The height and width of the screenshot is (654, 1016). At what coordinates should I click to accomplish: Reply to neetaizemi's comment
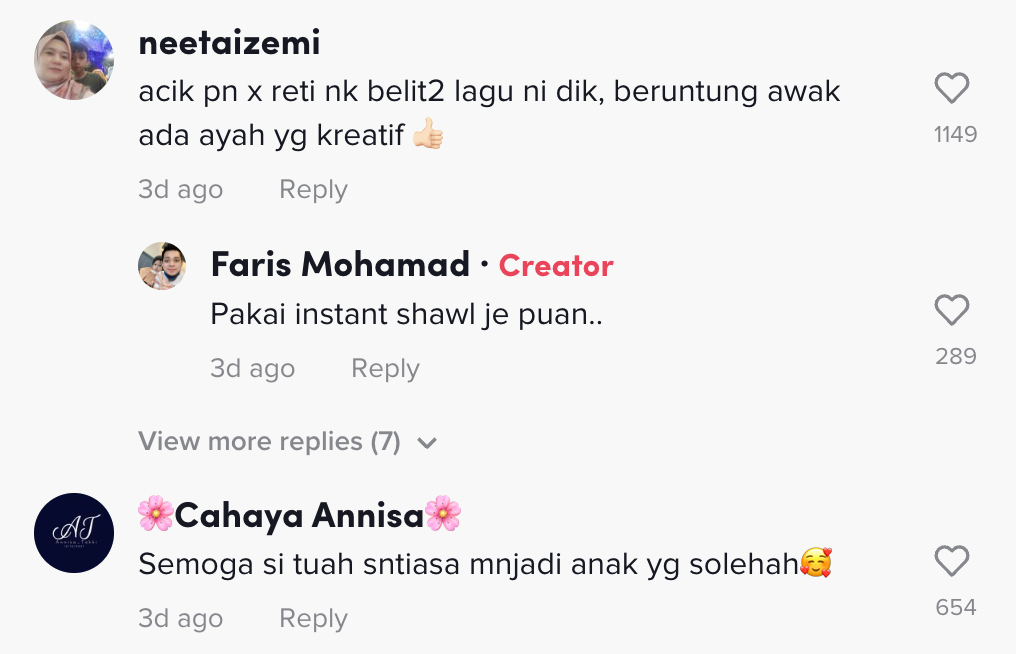(x=313, y=190)
